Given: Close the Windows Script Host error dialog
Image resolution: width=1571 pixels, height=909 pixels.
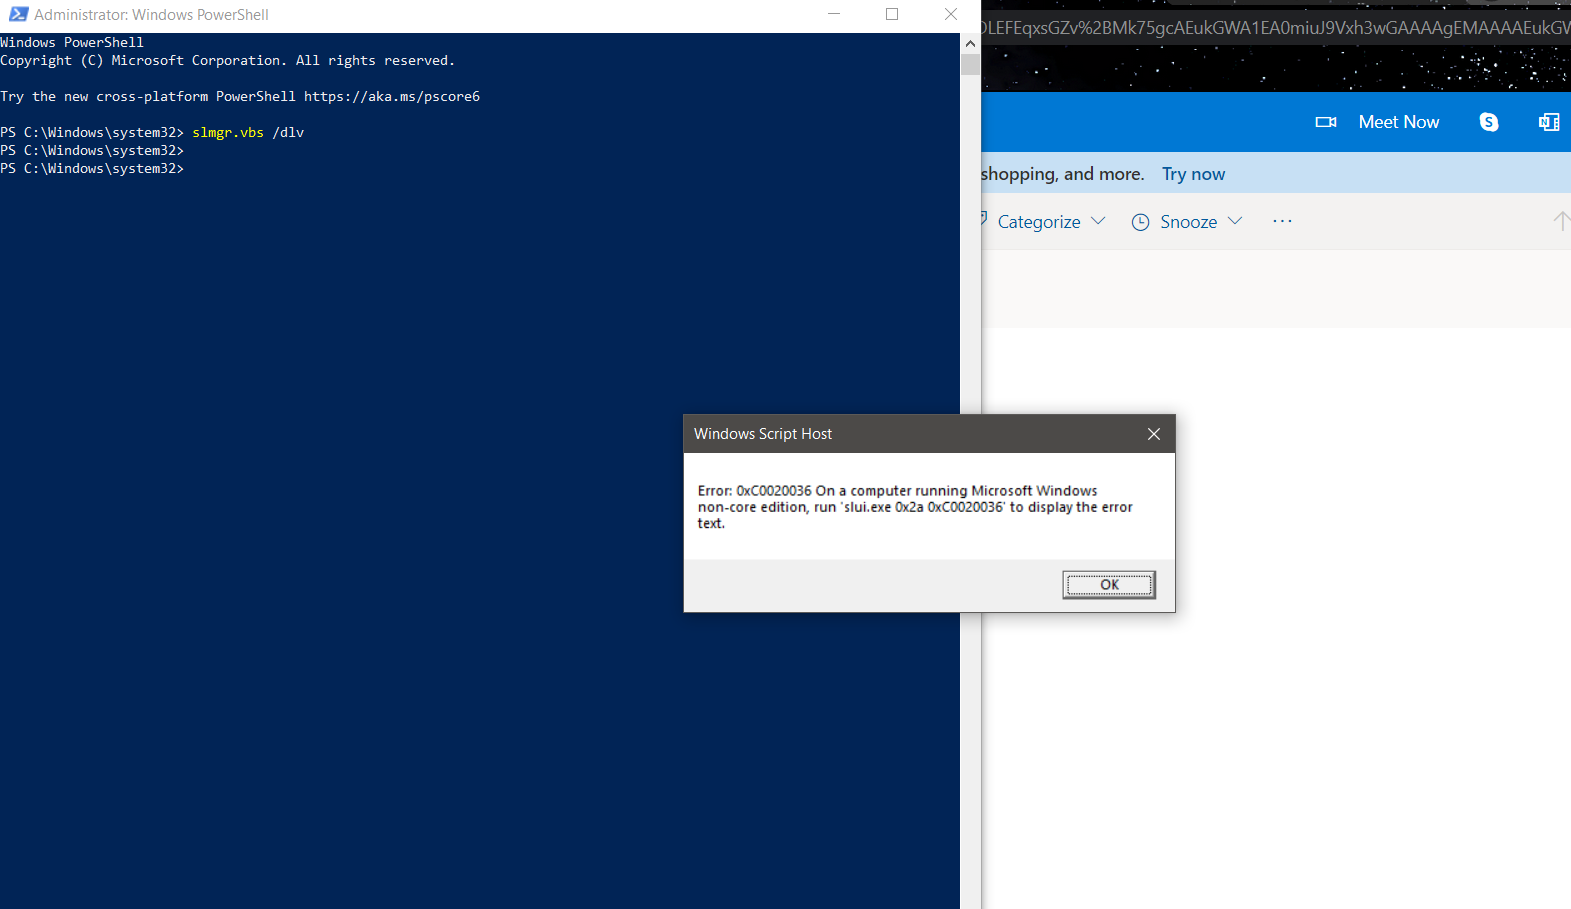Looking at the screenshot, I should [1154, 434].
